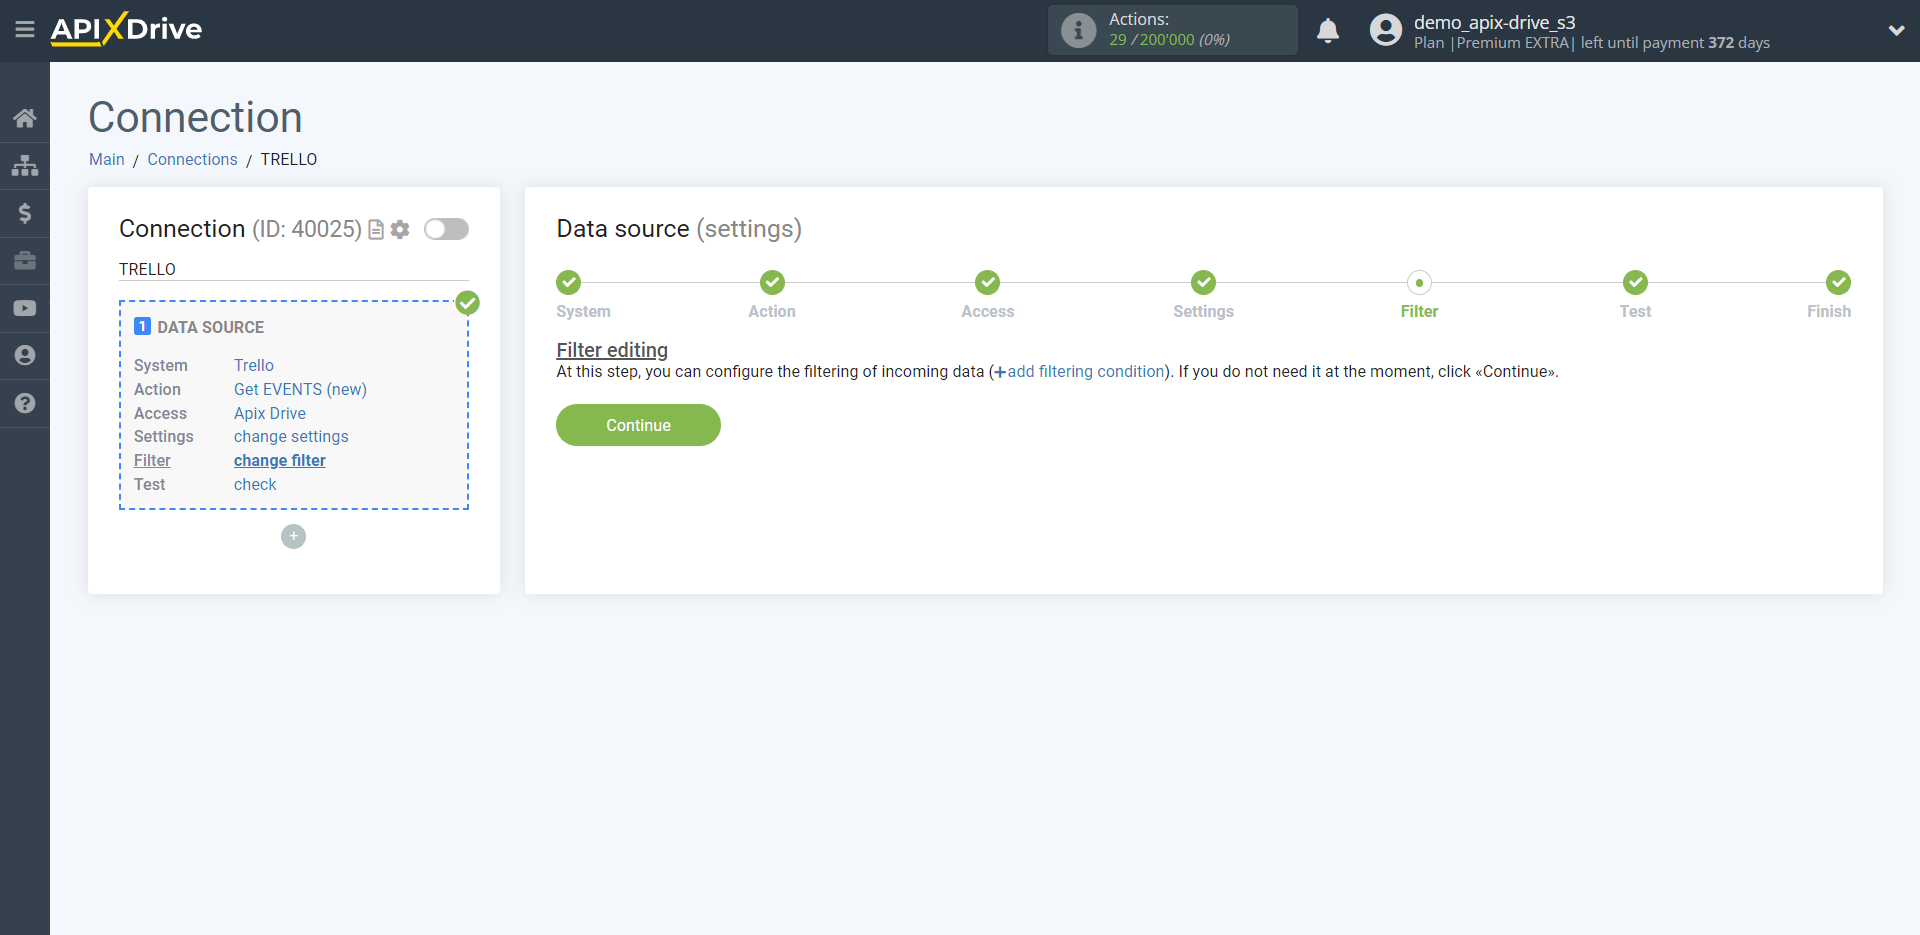Open the YouTube video sidebar icon
This screenshot has width=1920, height=935.
tap(25, 308)
